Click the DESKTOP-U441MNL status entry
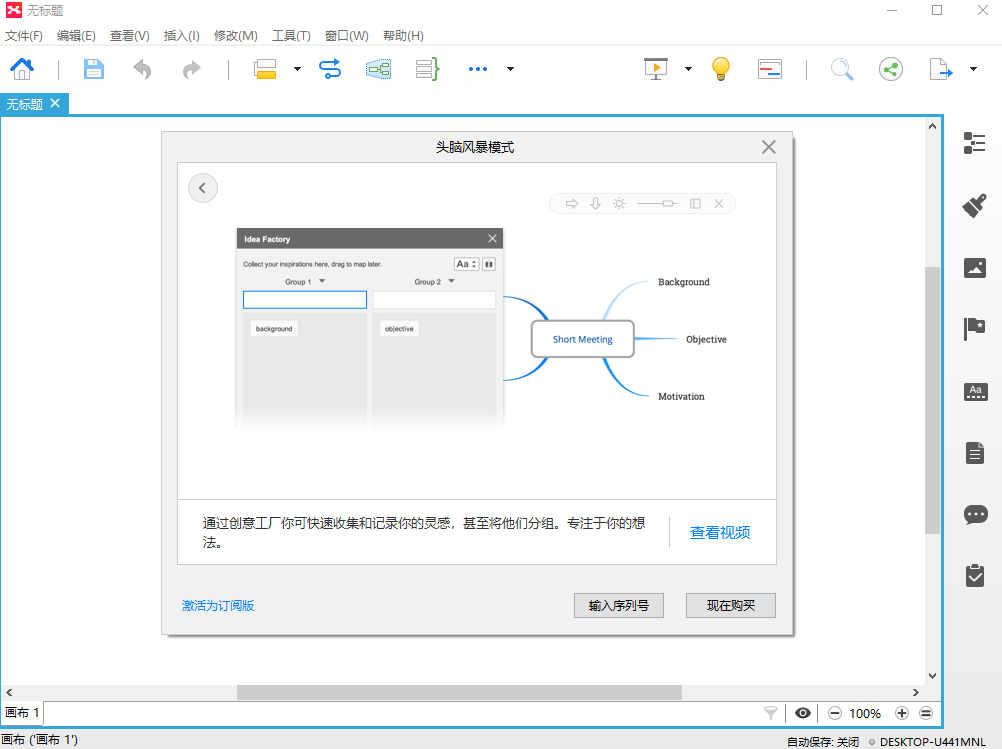Screen dimensions: 1002x749 coord(932,741)
